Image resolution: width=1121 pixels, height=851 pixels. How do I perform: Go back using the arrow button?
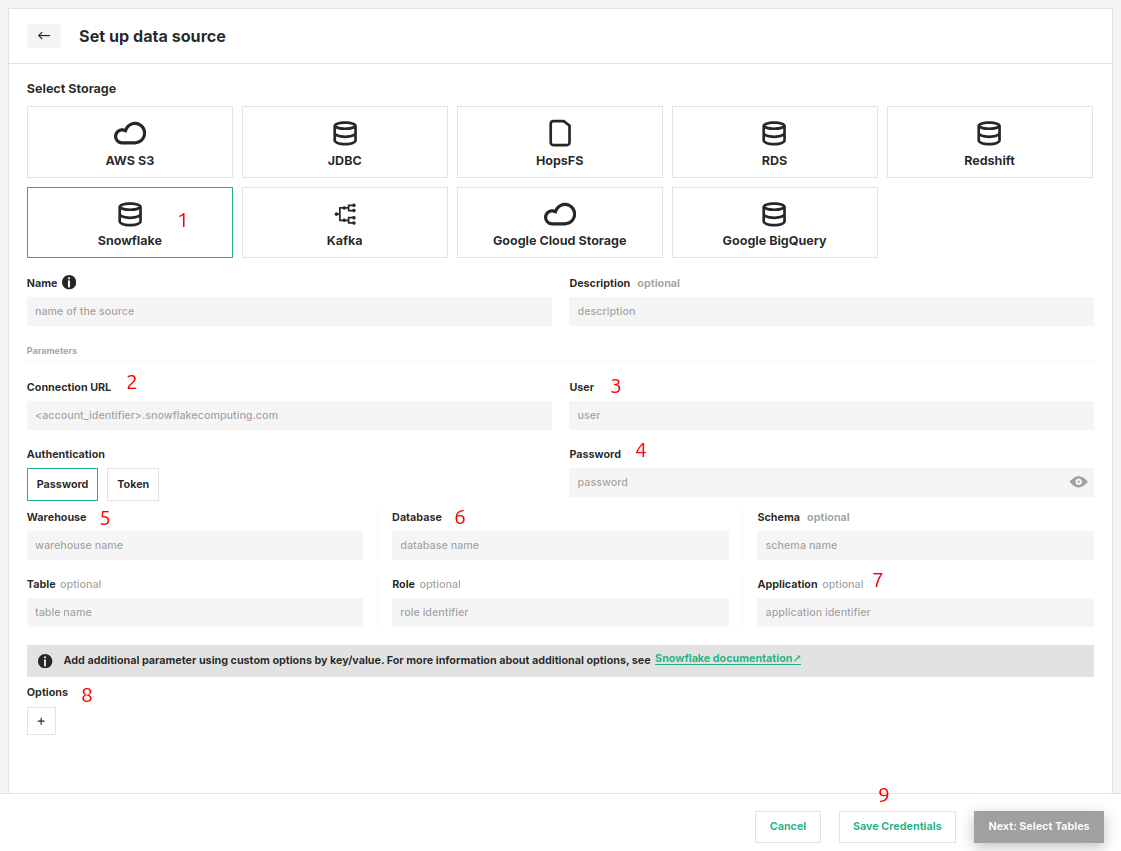click(x=44, y=36)
